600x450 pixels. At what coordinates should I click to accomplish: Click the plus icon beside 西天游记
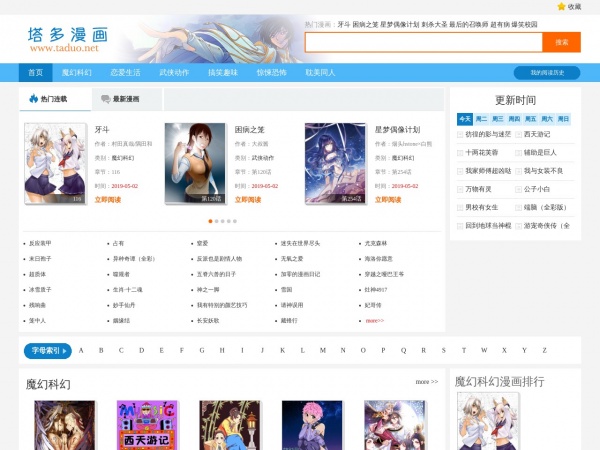[518, 134]
